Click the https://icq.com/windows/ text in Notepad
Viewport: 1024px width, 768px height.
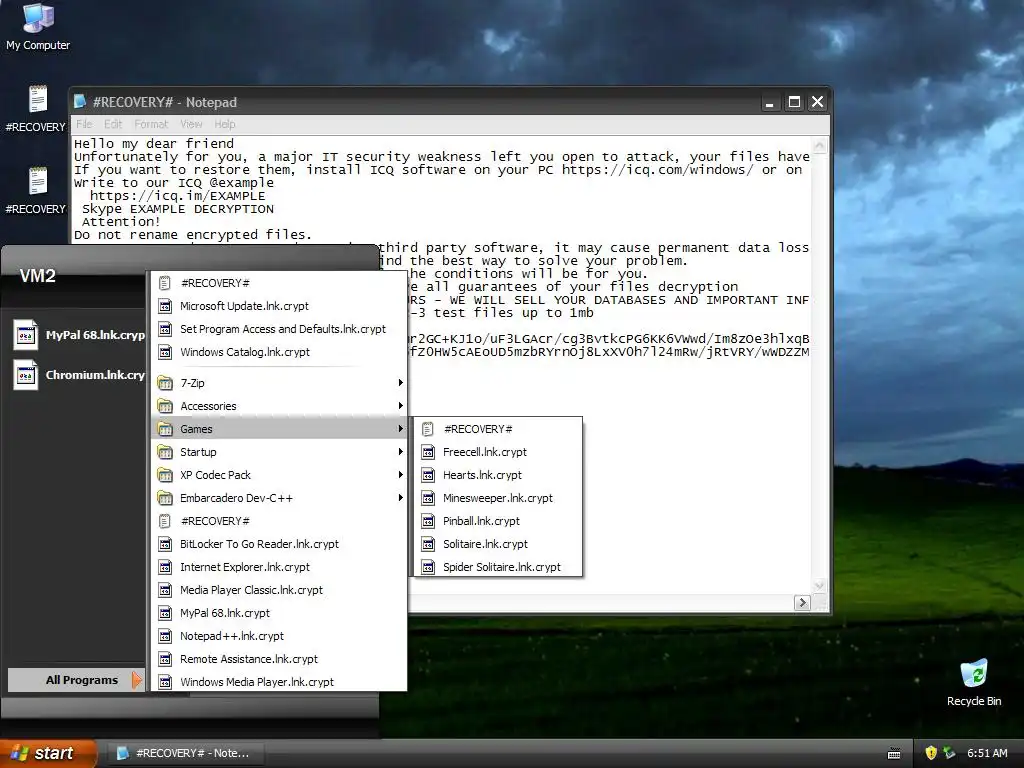pyautogui.click(x=658, y=170)
